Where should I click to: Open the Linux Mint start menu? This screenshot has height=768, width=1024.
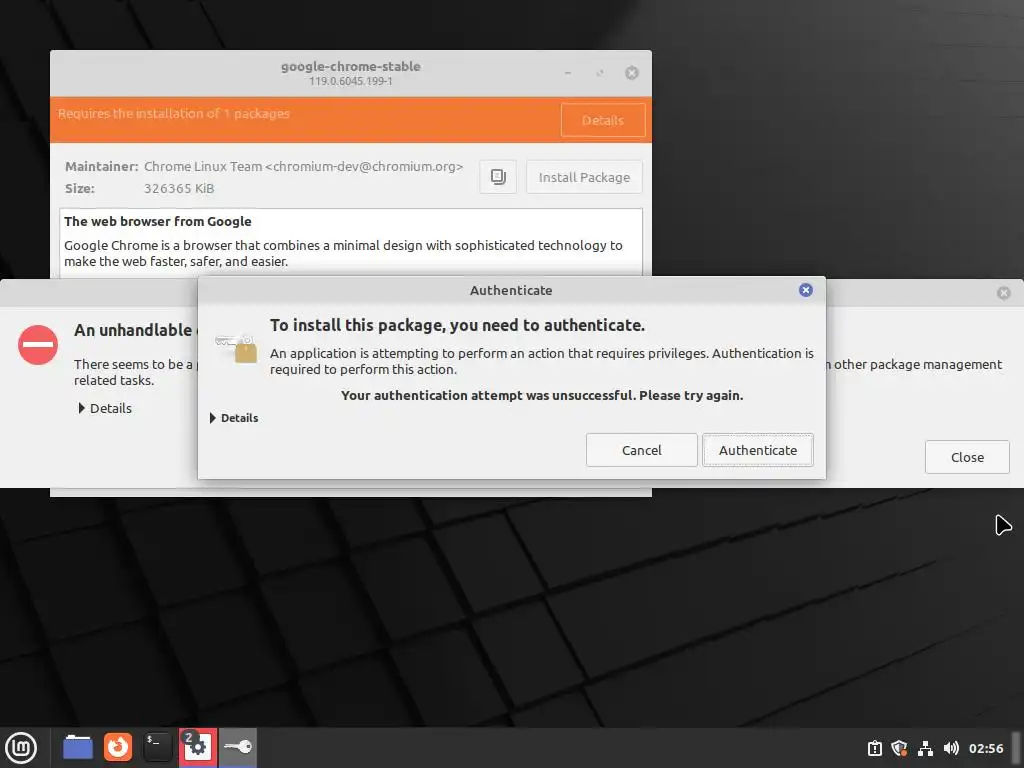tap(21, 748)
